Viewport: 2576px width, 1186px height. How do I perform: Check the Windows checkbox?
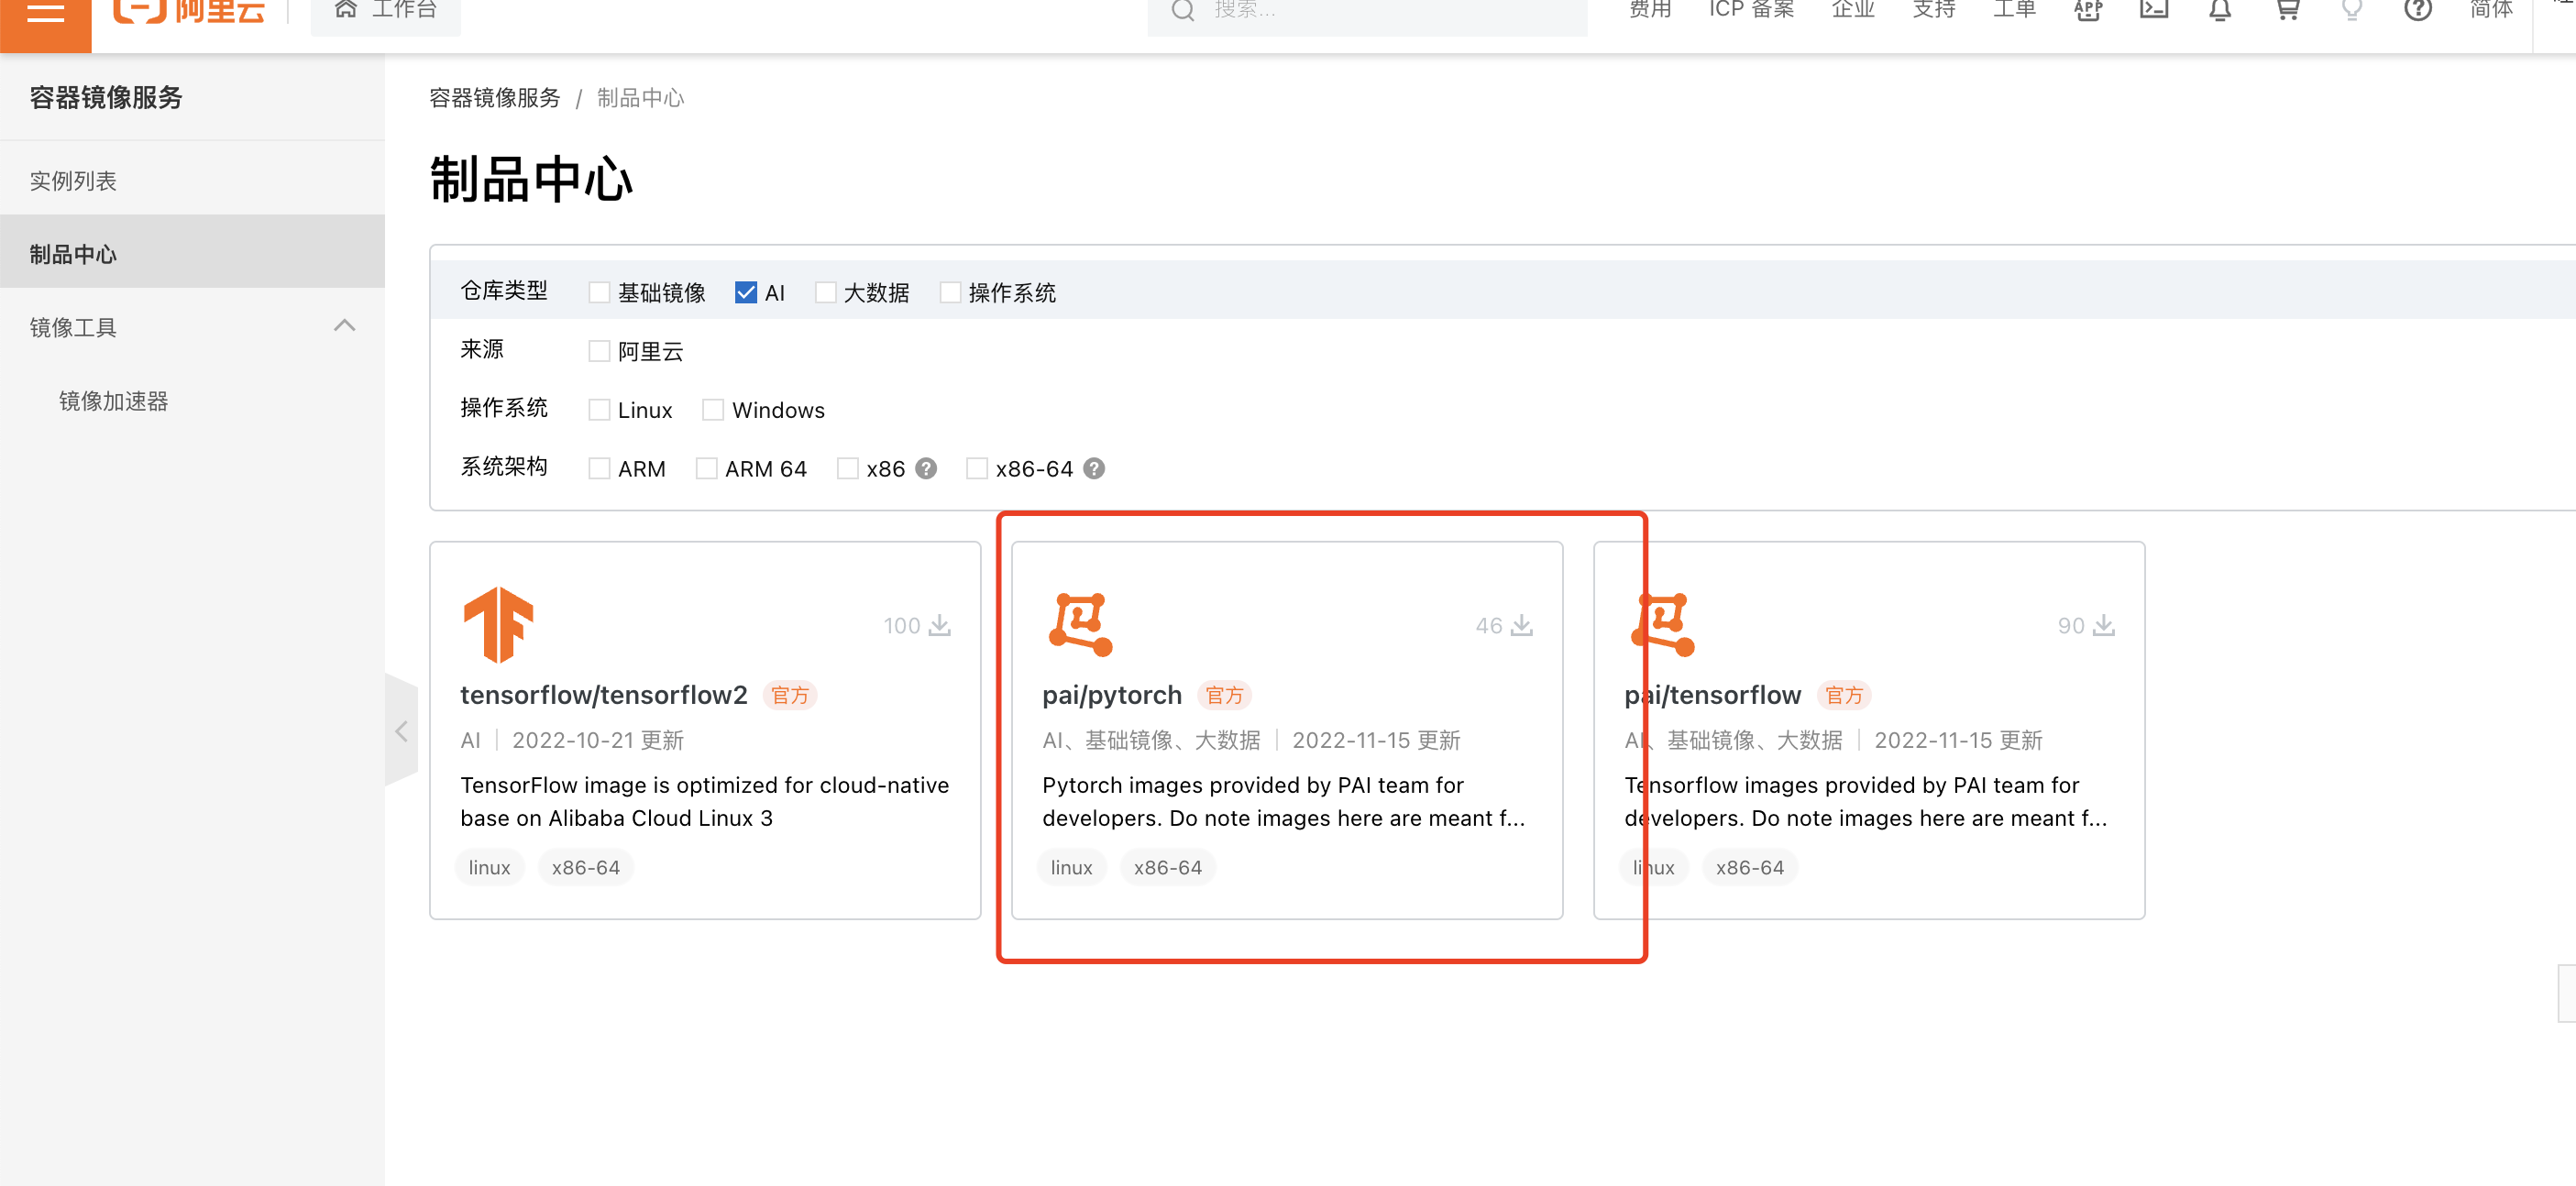pyautogui.click(x=713, y=410)
